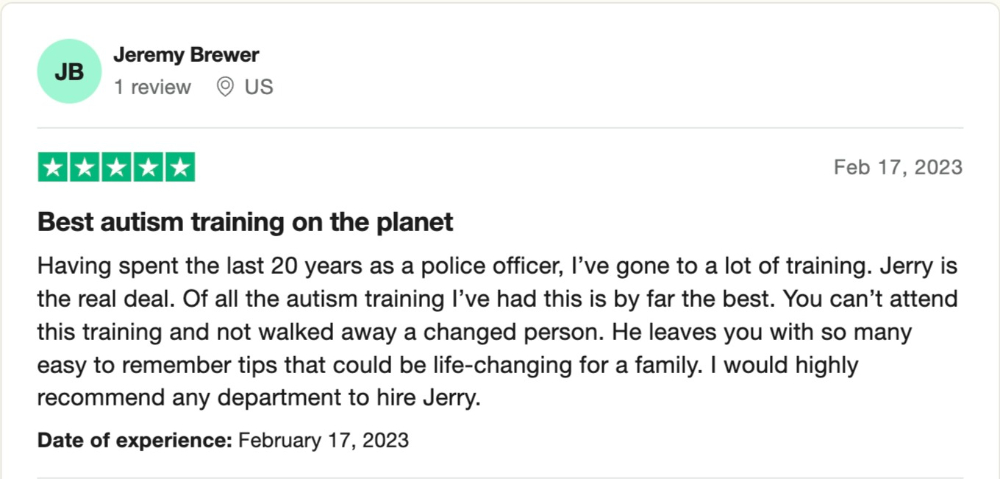Click the review body paragraph text

click(x=497, y=332)
